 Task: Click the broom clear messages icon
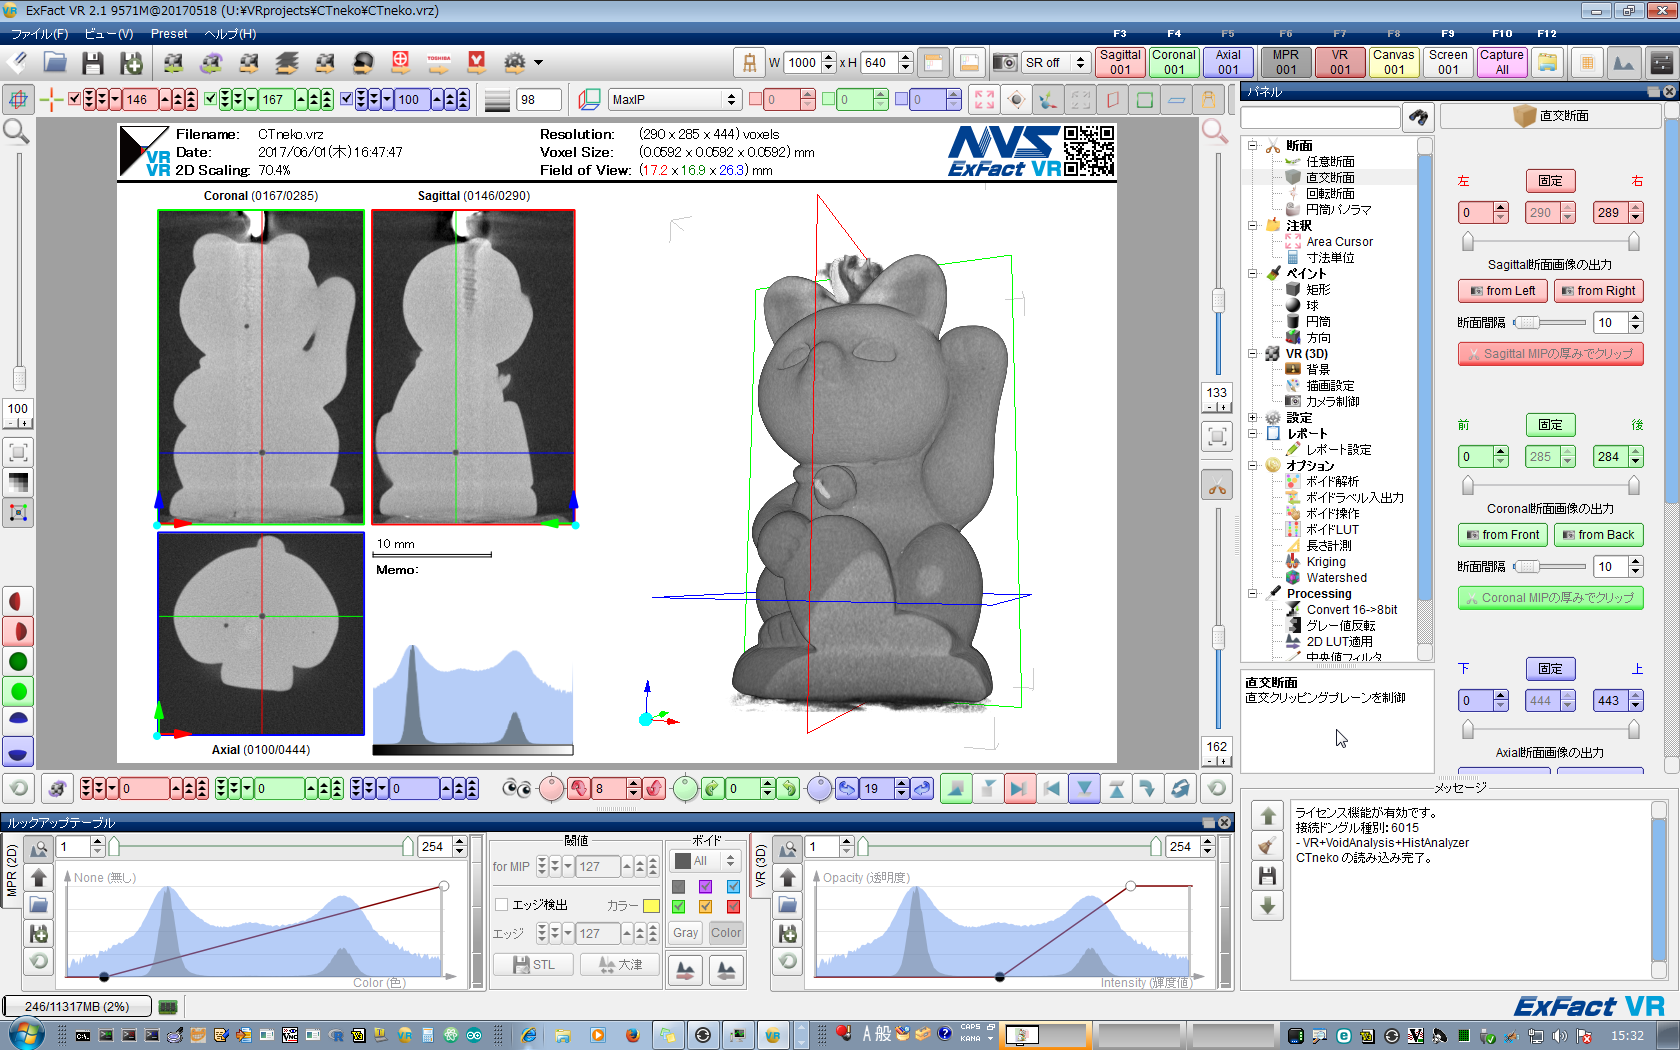[1267, 845]
